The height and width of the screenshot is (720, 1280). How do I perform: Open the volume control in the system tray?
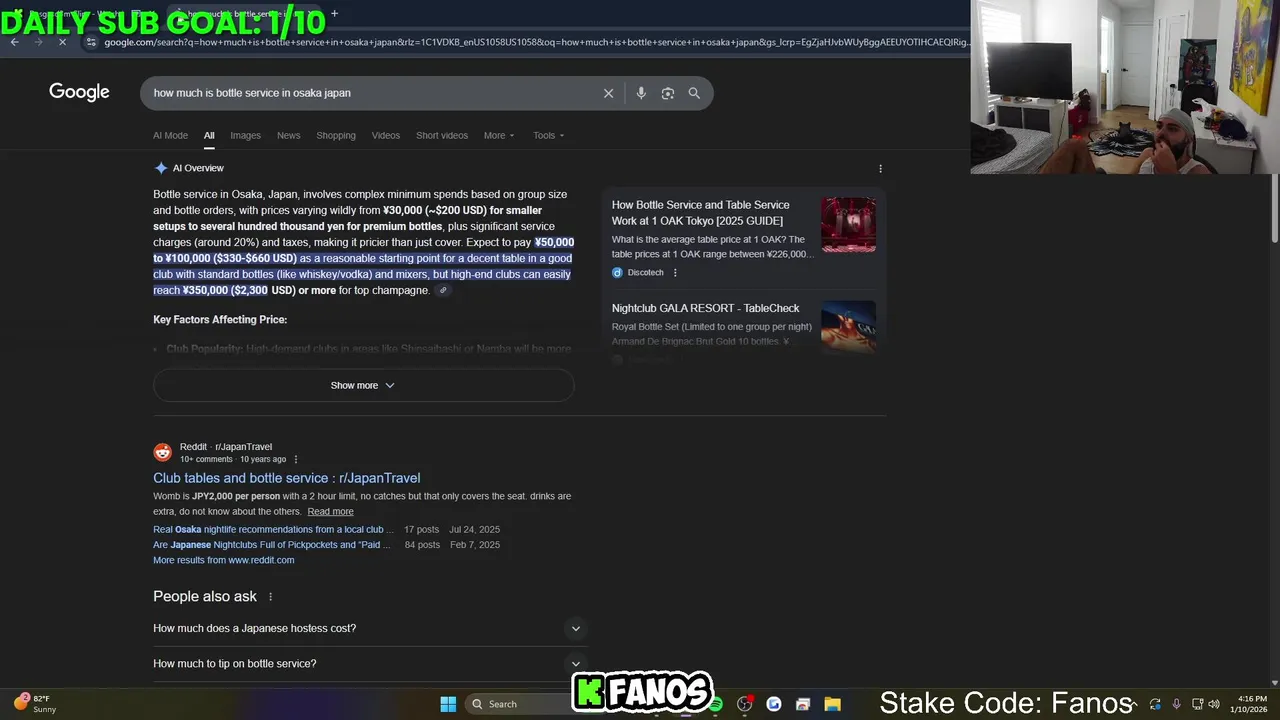coord(1214,704)
